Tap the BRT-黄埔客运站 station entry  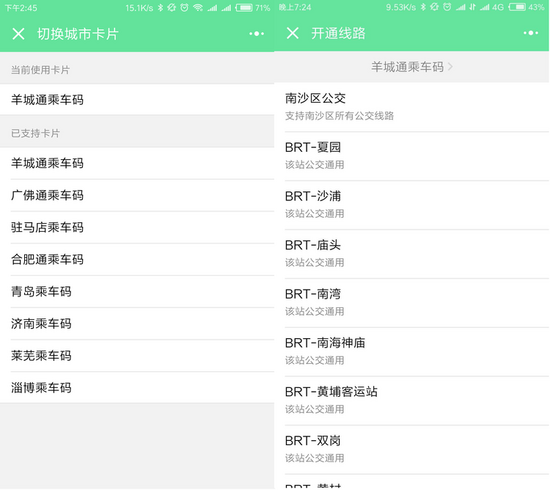pyautogui.click(x=412, y=401)
